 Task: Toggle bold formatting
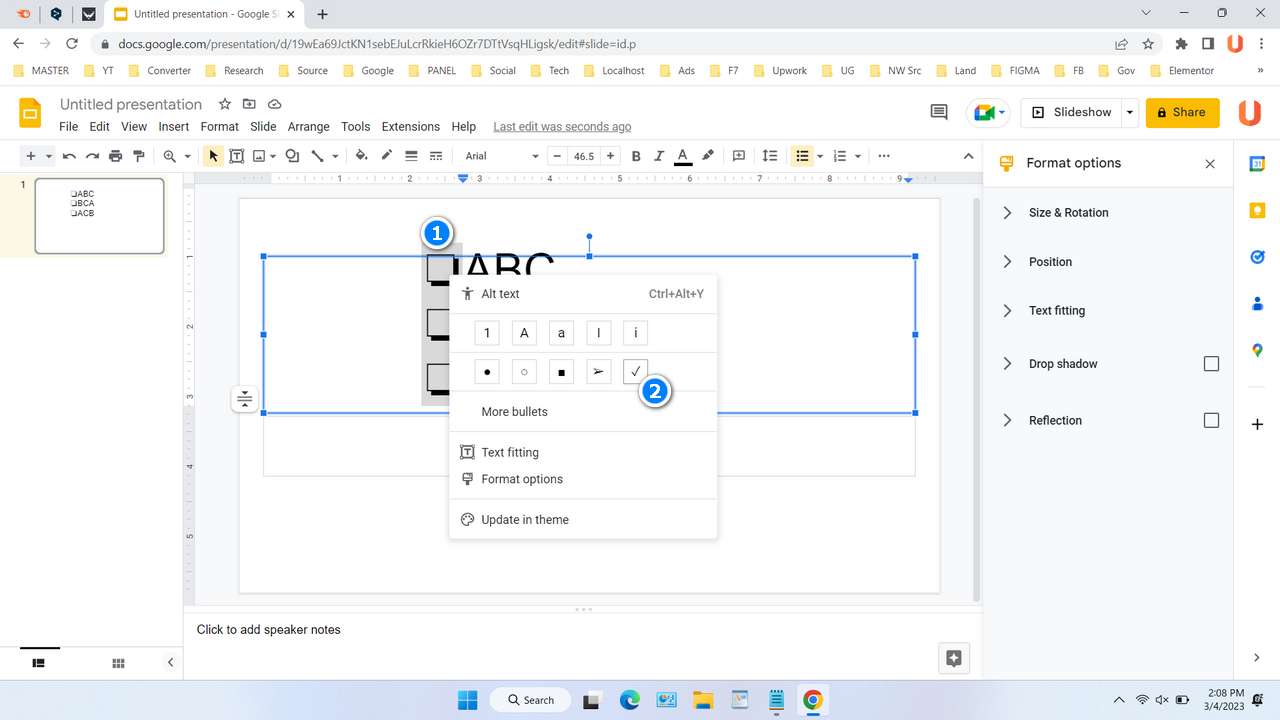pos(636,156)
